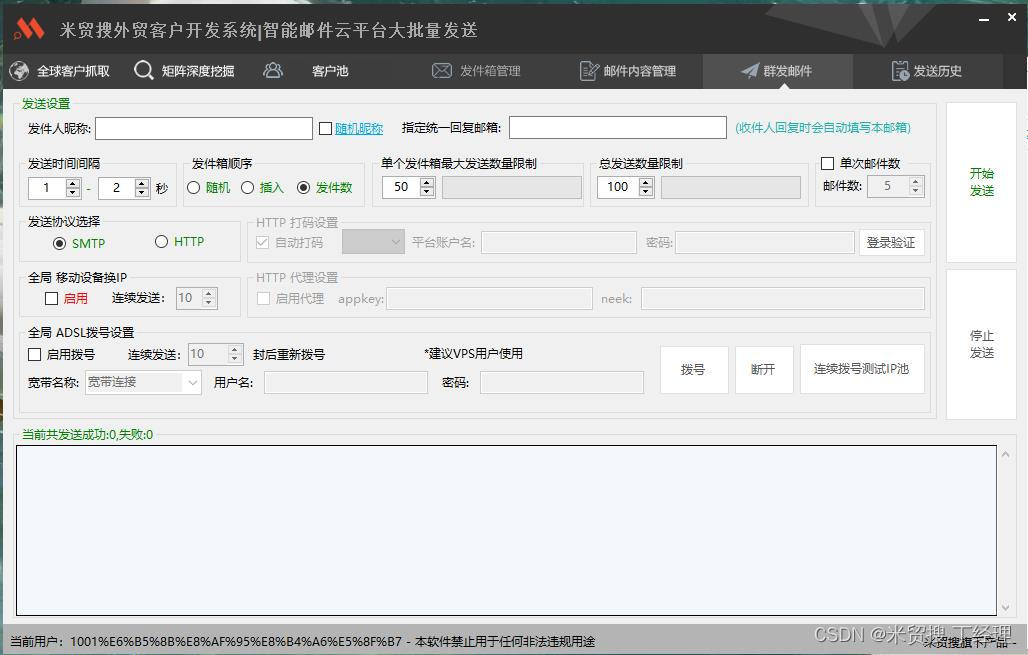The image size is (1028, 655).
Task: Click the edit icon for 邮件内容管理
Action: tap(589, 71)
